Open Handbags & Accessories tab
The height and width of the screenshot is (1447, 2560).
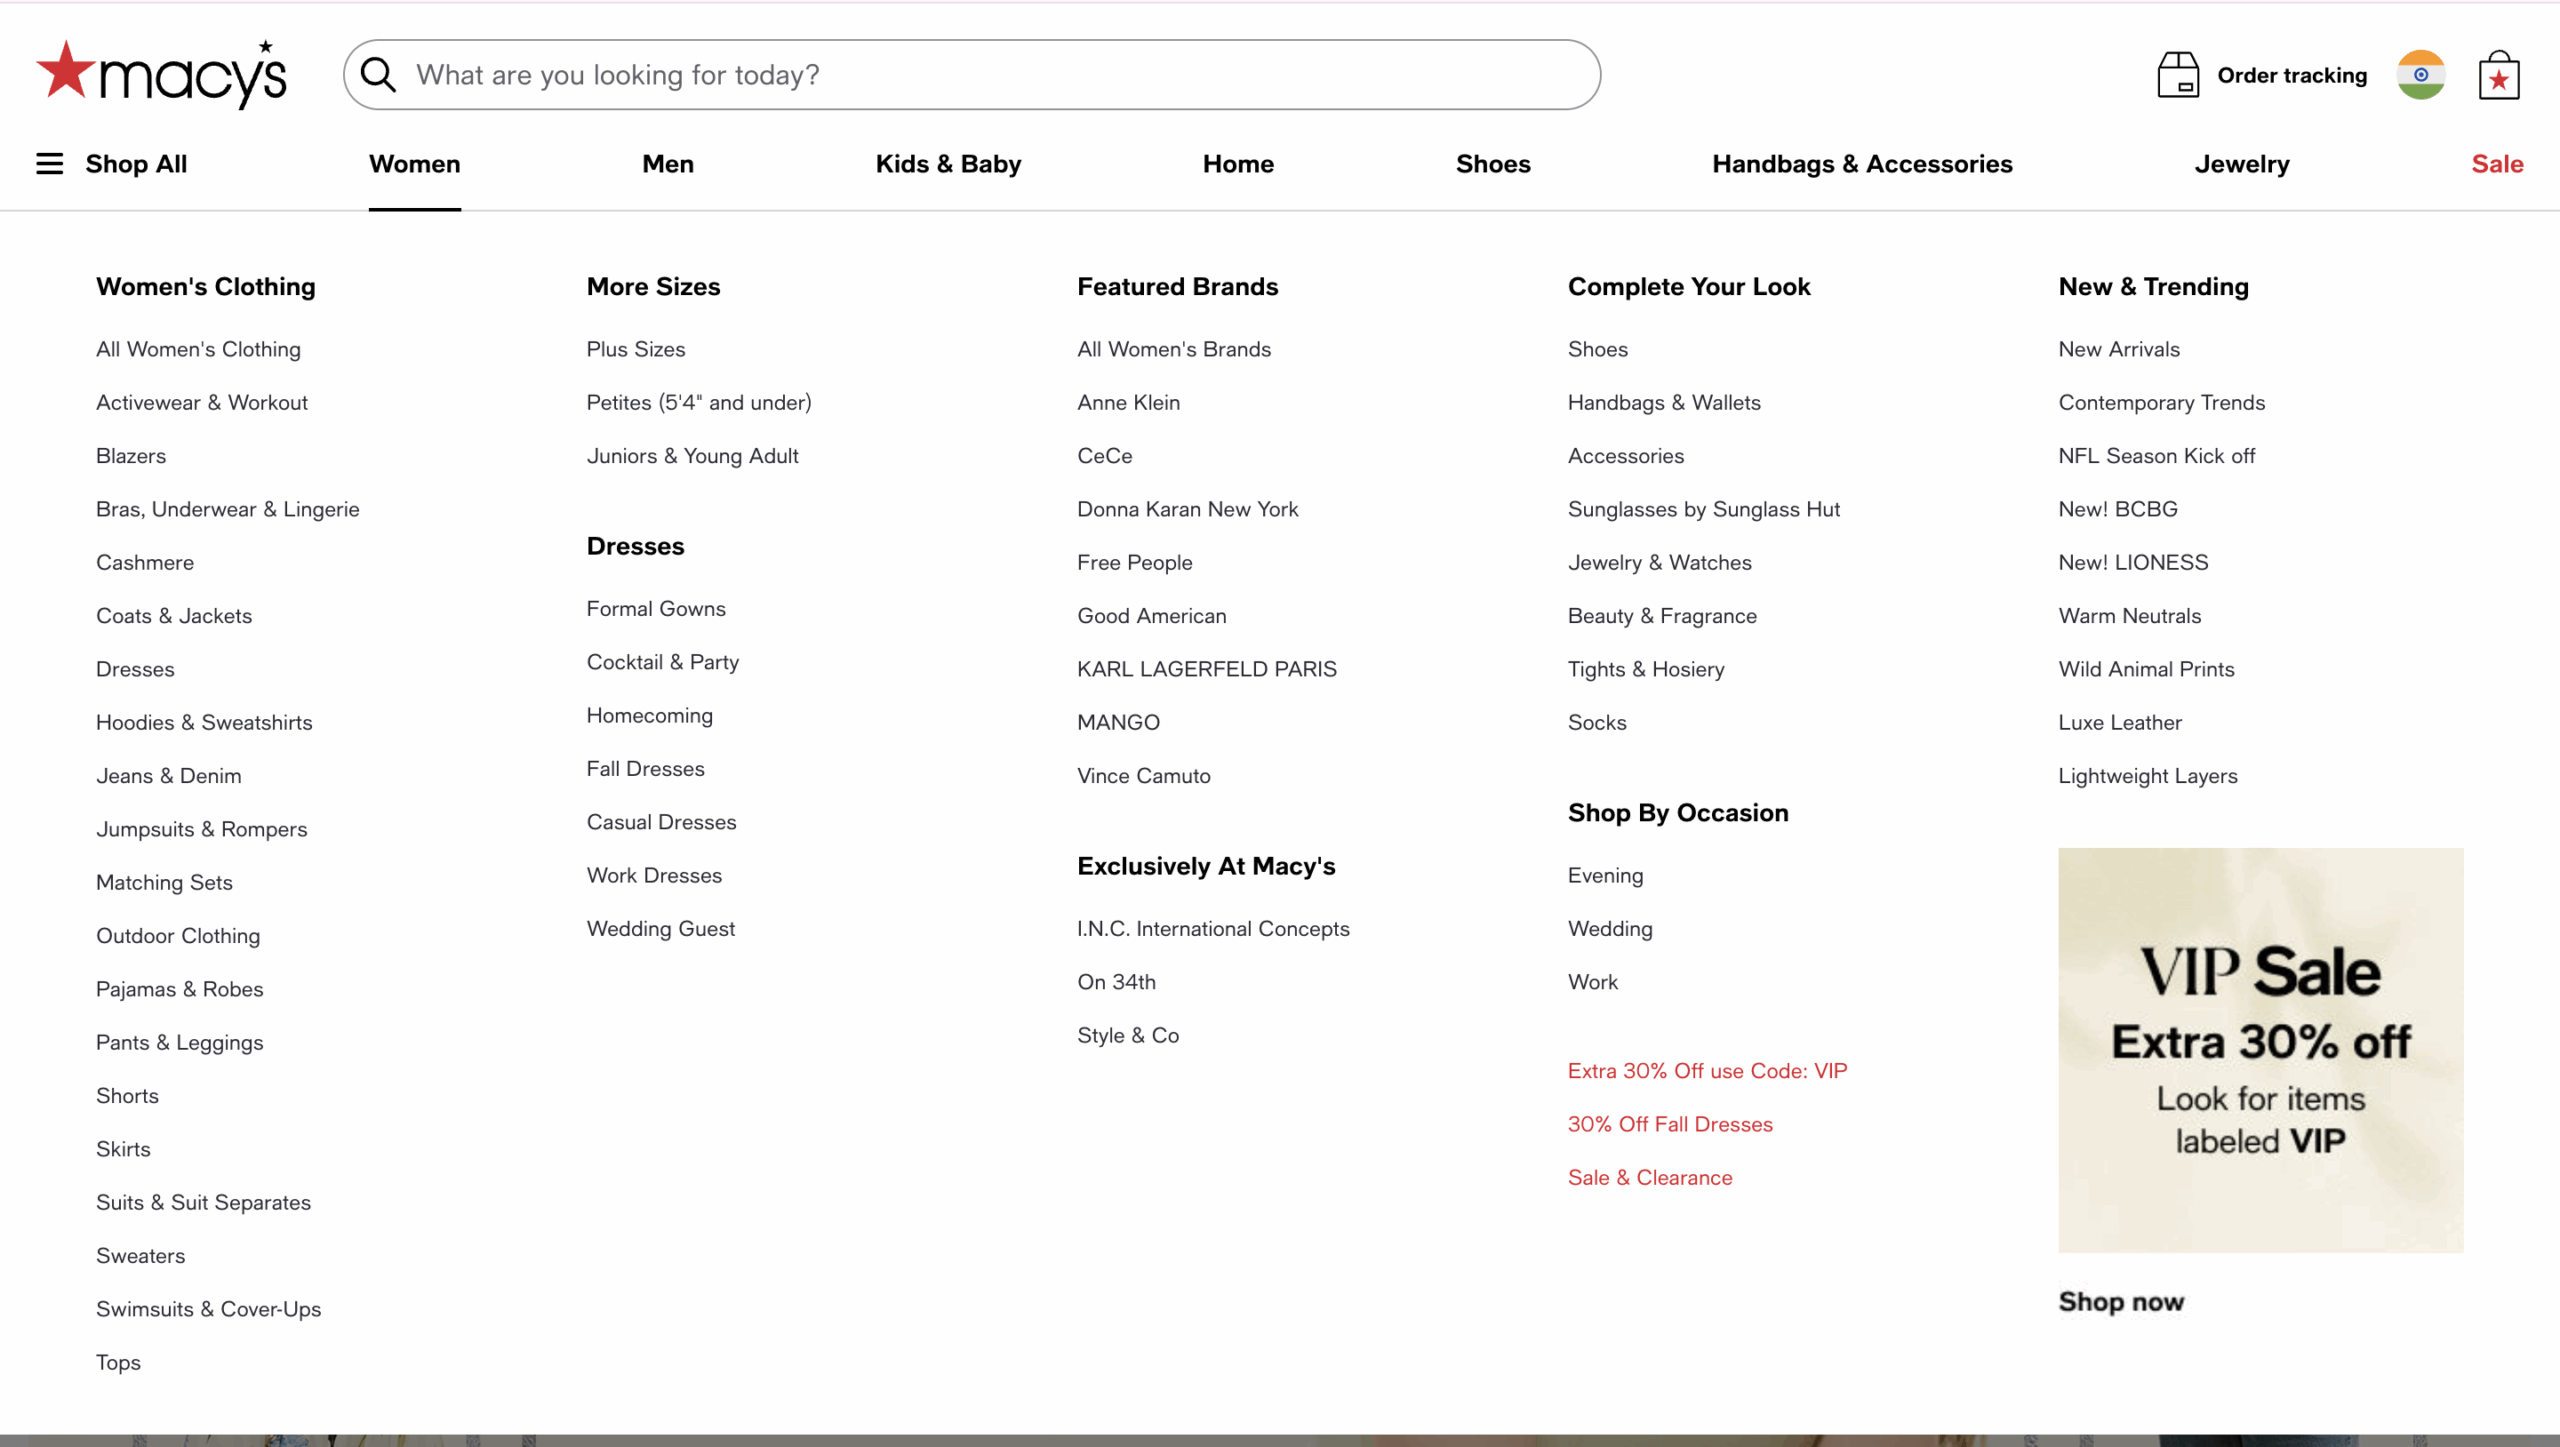click(1862, 164)
